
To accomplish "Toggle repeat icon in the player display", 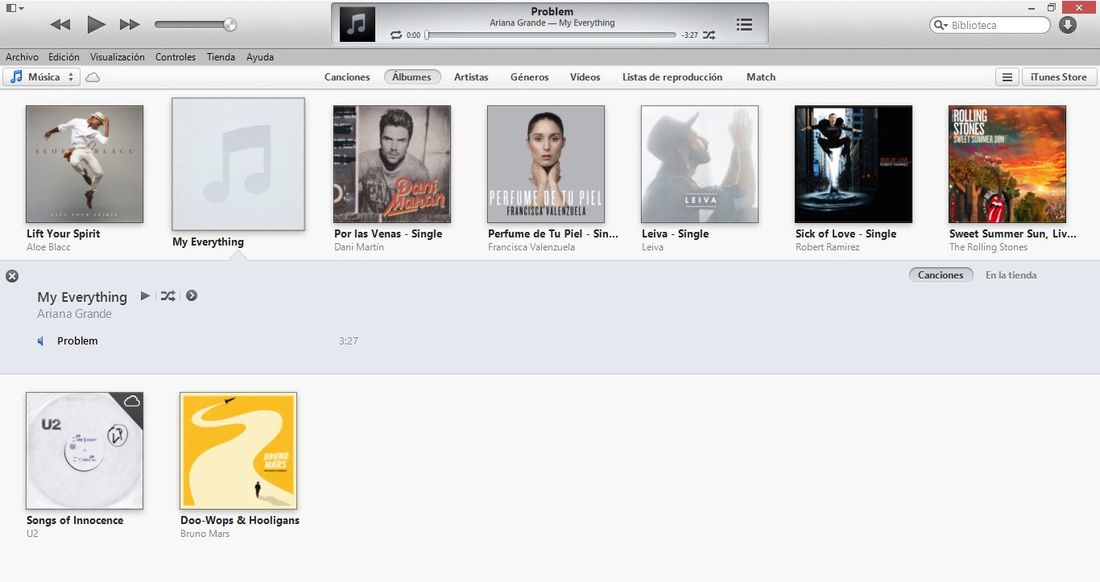I will pos(396,35).
